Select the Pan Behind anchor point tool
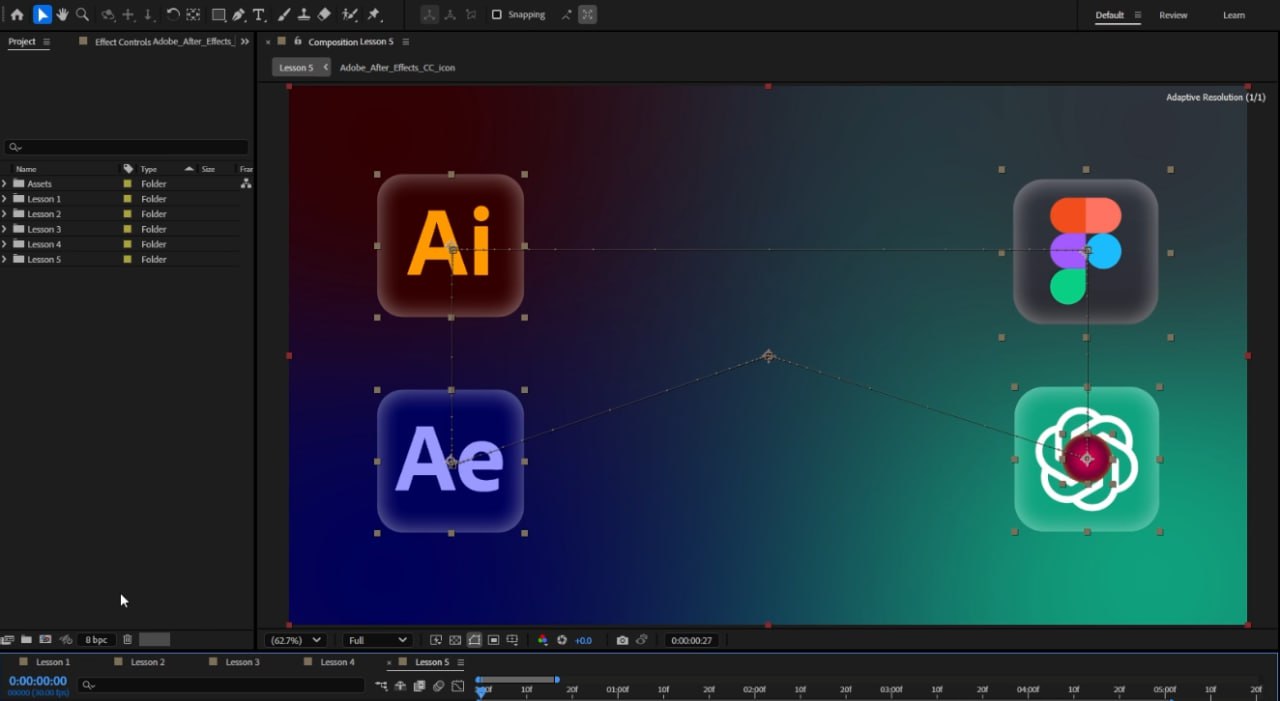The image size is (1280, 701). click(x=193, y=15)
